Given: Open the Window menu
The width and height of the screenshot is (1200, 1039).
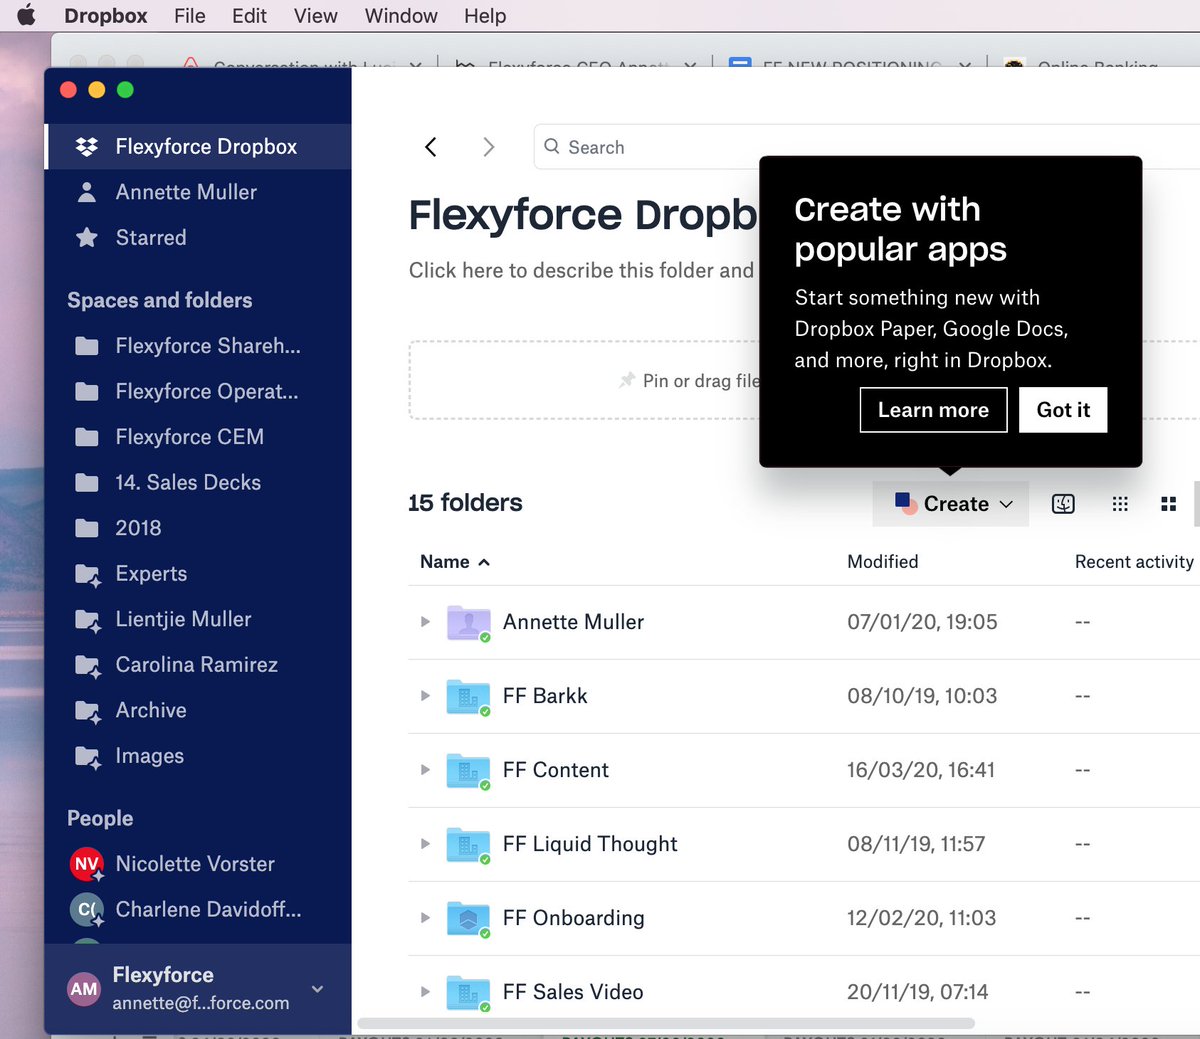Looking at the screenshot, I should [401, 16].
